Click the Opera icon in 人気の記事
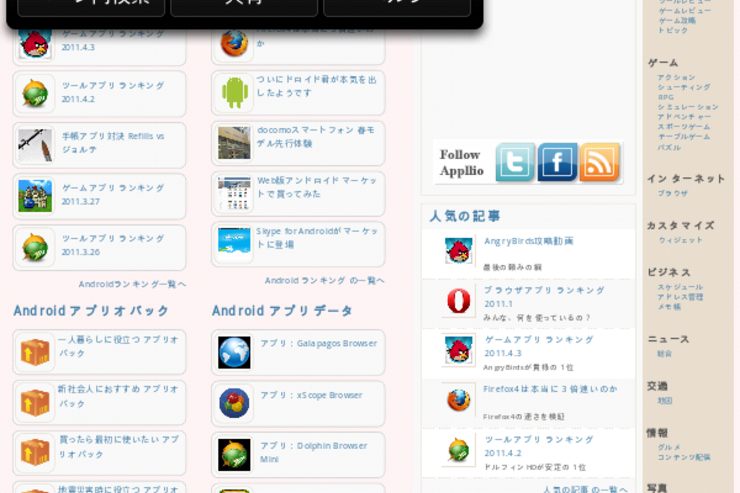Image resolution: width=740 pixels, height=493 pixels. 458,301
